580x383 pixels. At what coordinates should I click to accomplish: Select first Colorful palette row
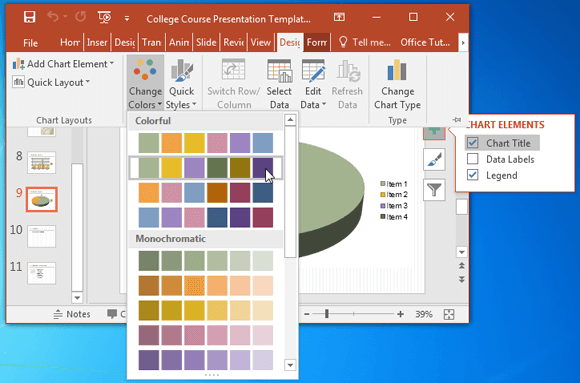[206, 143]
